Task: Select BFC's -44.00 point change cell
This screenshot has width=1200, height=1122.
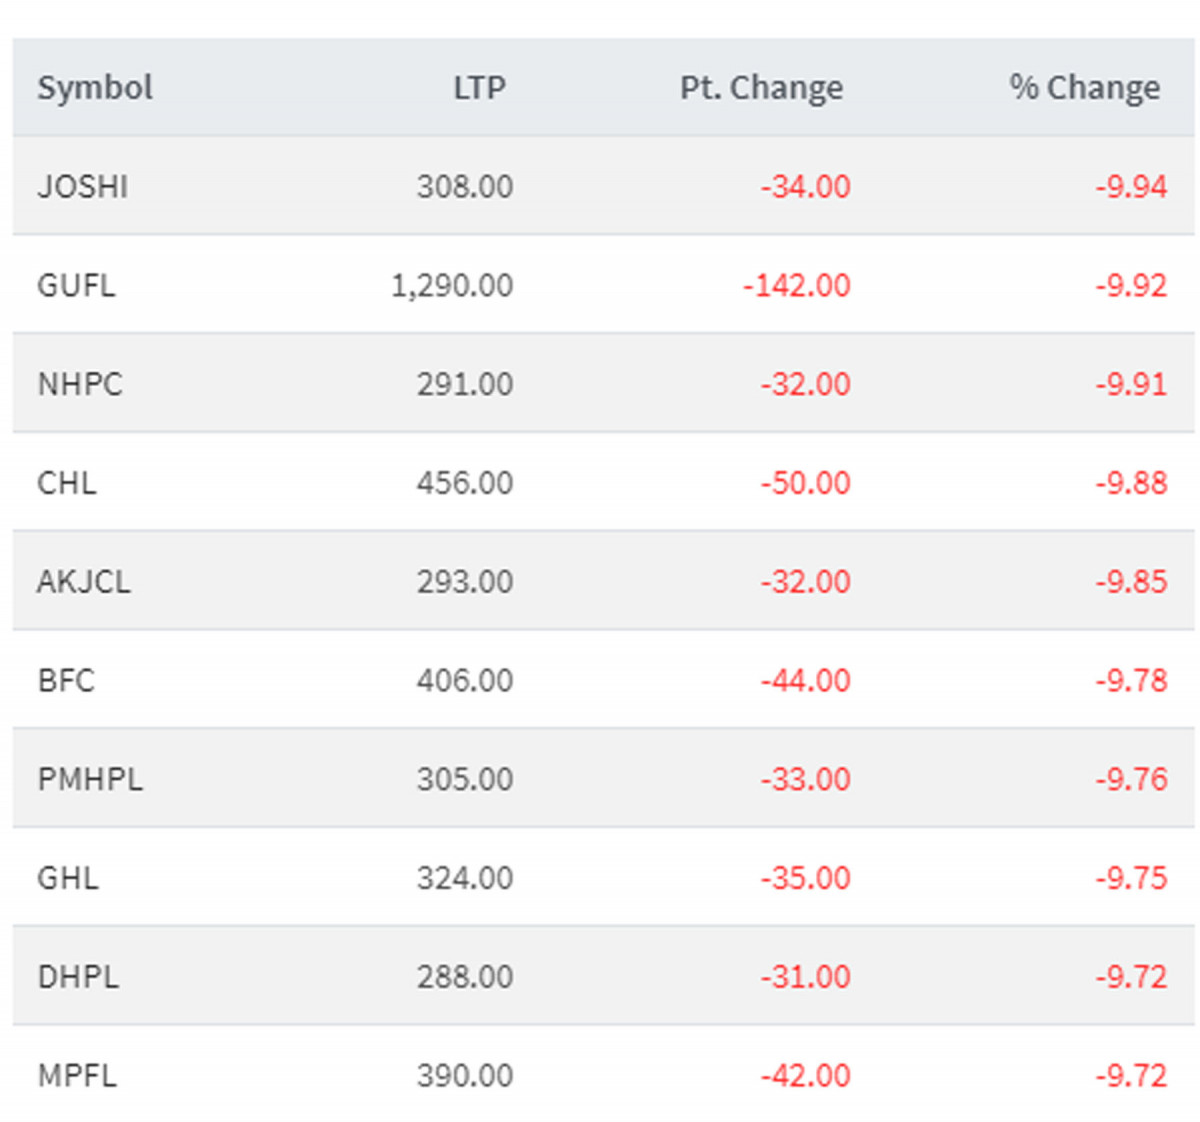Action: point(805,681)
